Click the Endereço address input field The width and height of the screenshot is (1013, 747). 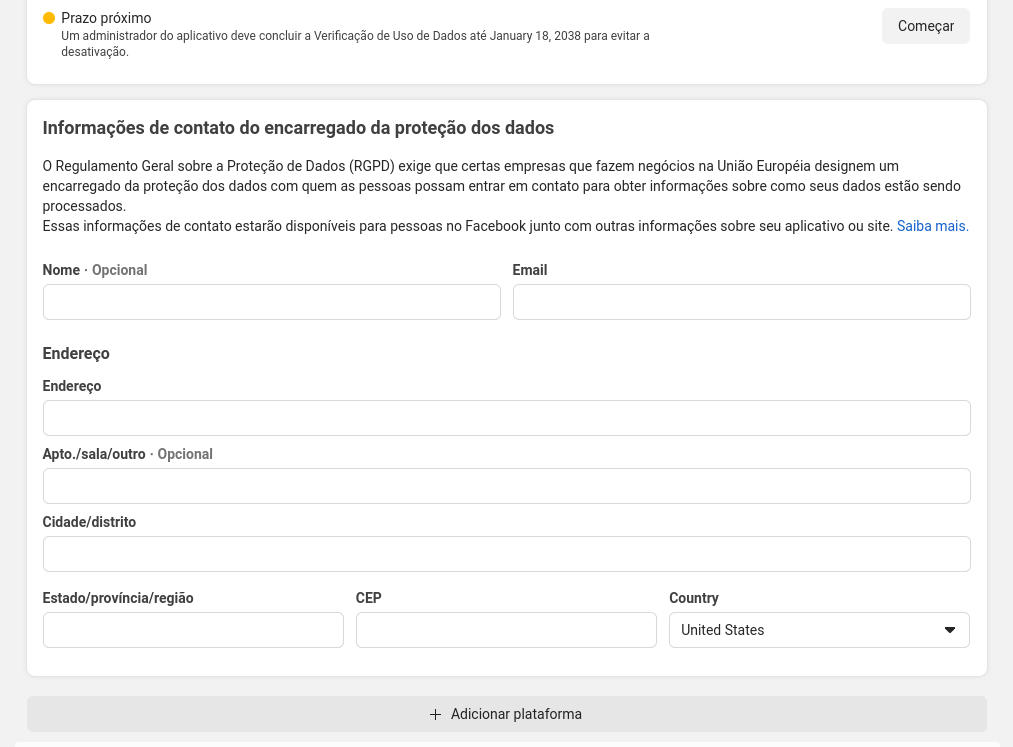506,418
